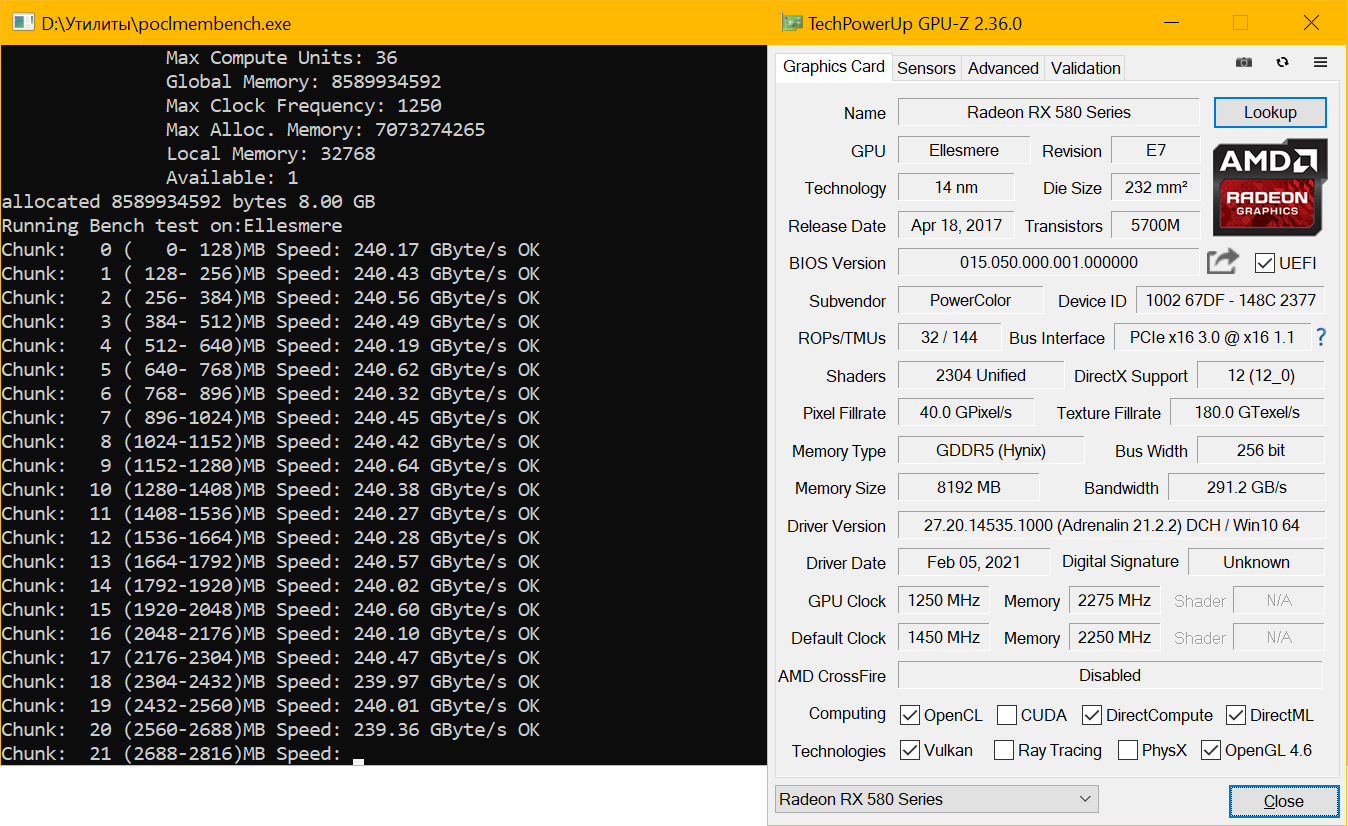Image resolution: width=1348 pixels, height=826 pixels.
Task: Open the Advanced tab
Action: click(x=1003, y=68)
